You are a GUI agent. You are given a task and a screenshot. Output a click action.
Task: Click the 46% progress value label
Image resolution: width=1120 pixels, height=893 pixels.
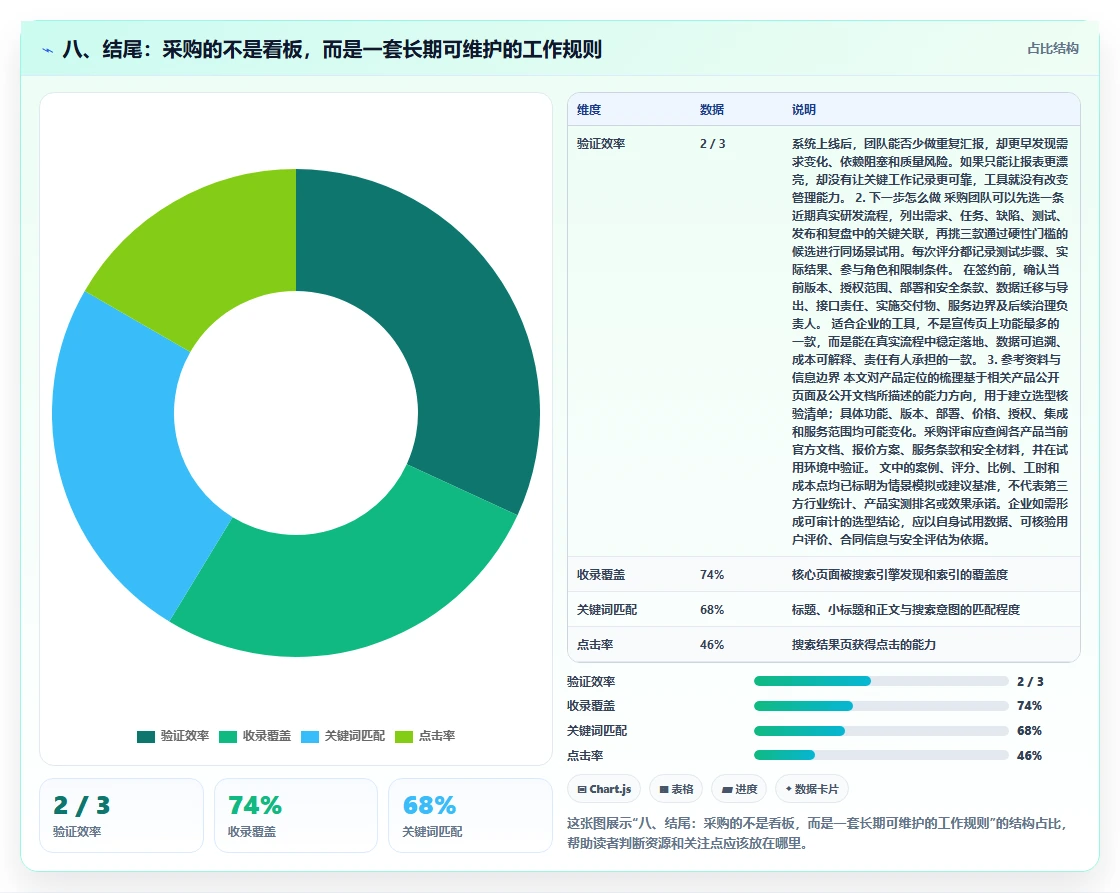pyautogui.click(x=1029, y=755)
